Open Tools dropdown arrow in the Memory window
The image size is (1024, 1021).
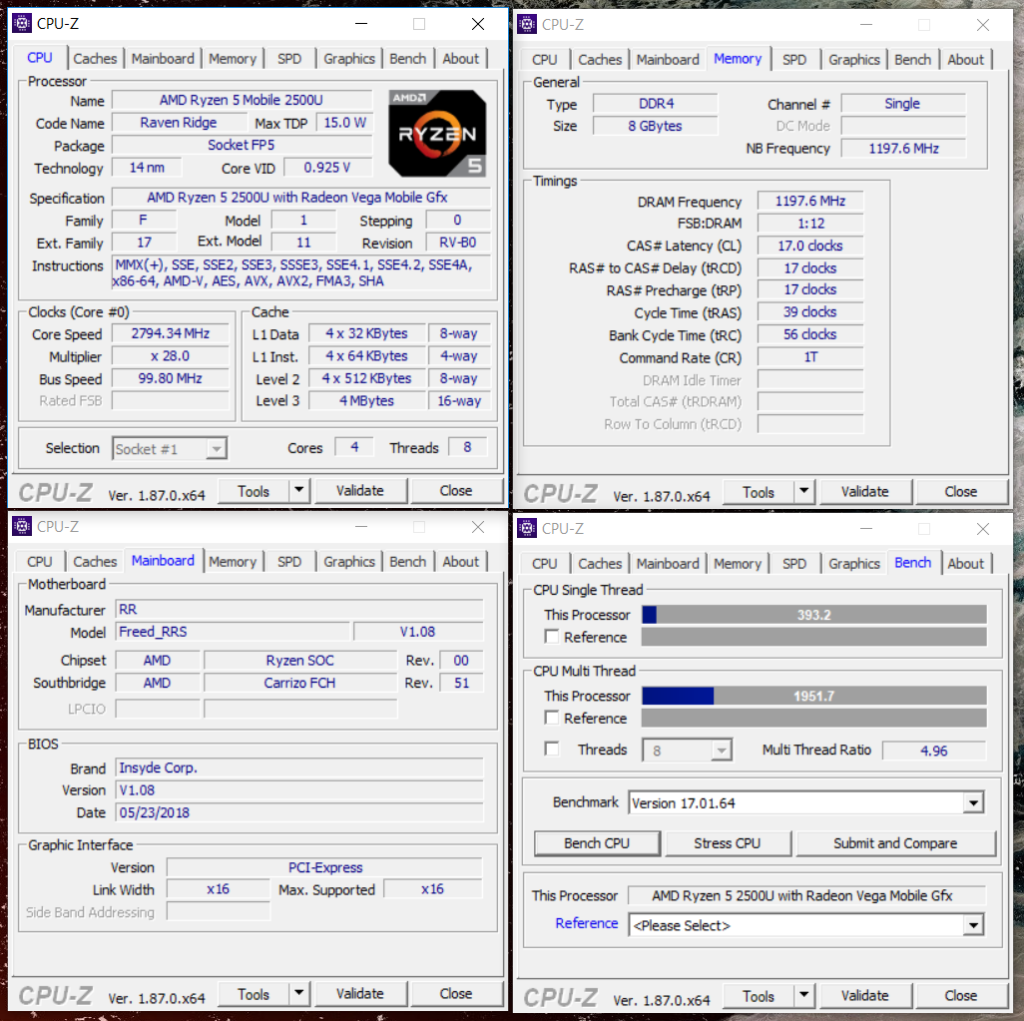(x=804, y=492)
